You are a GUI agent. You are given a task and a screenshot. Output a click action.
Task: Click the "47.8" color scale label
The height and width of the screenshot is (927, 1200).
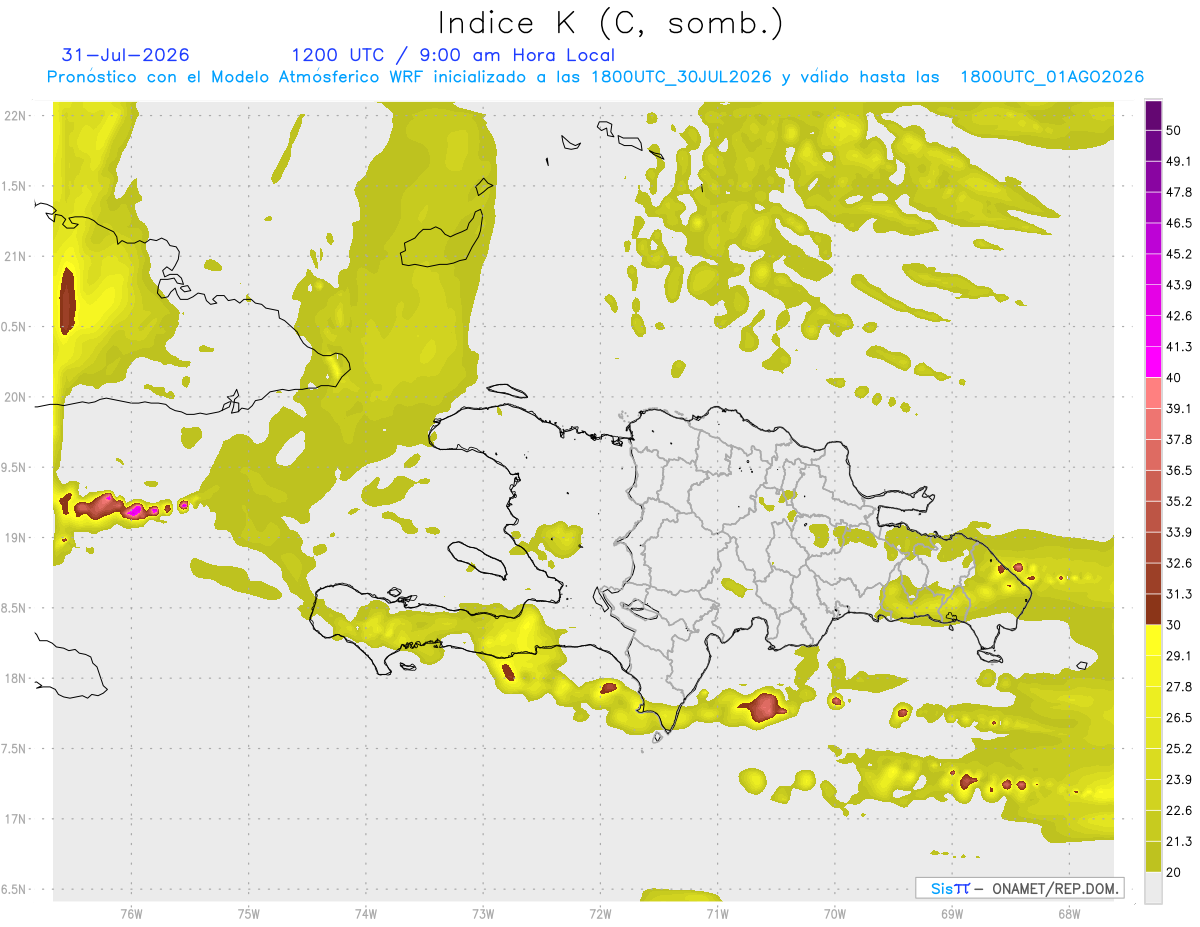pos(1179,192)
